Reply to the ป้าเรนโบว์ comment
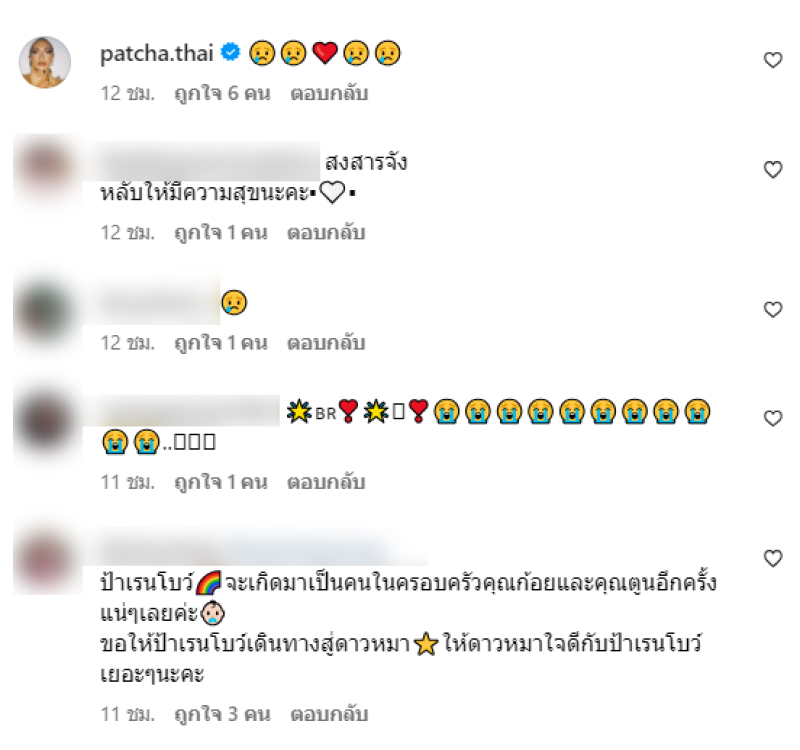Viewport: 800px width, 750px height. click(329, 714)
